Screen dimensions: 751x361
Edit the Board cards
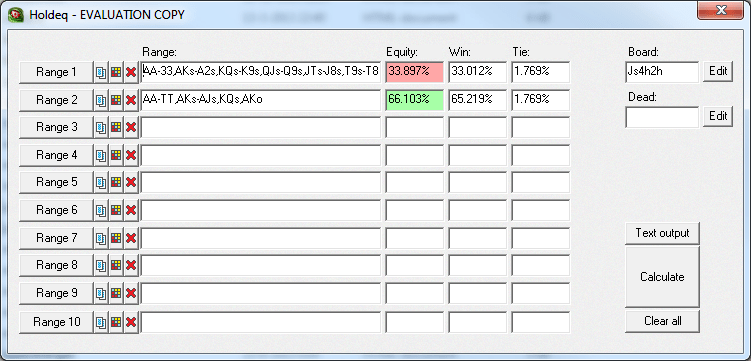pos(718,72)
